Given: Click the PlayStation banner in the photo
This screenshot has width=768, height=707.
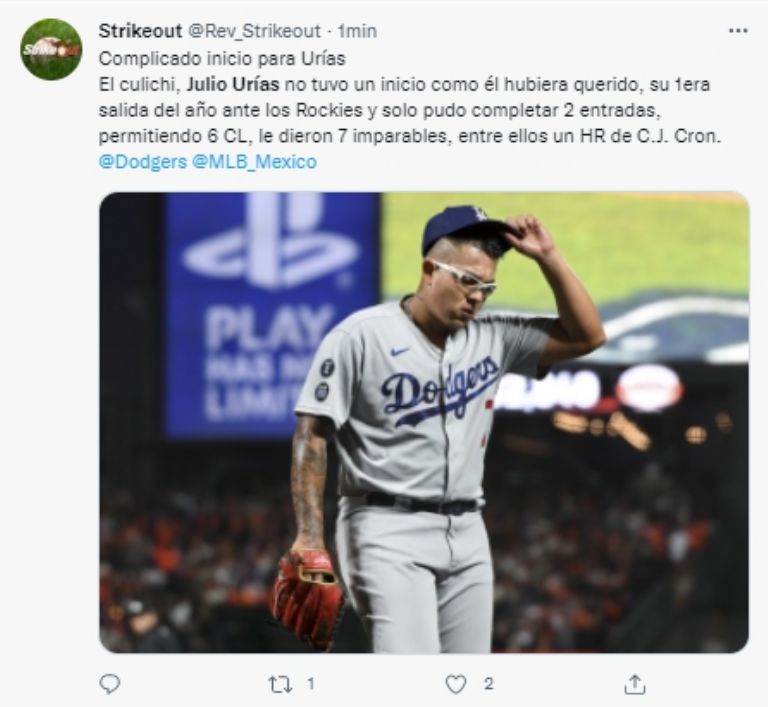Looking at the screenshot, I should click(x=271, y=314).
